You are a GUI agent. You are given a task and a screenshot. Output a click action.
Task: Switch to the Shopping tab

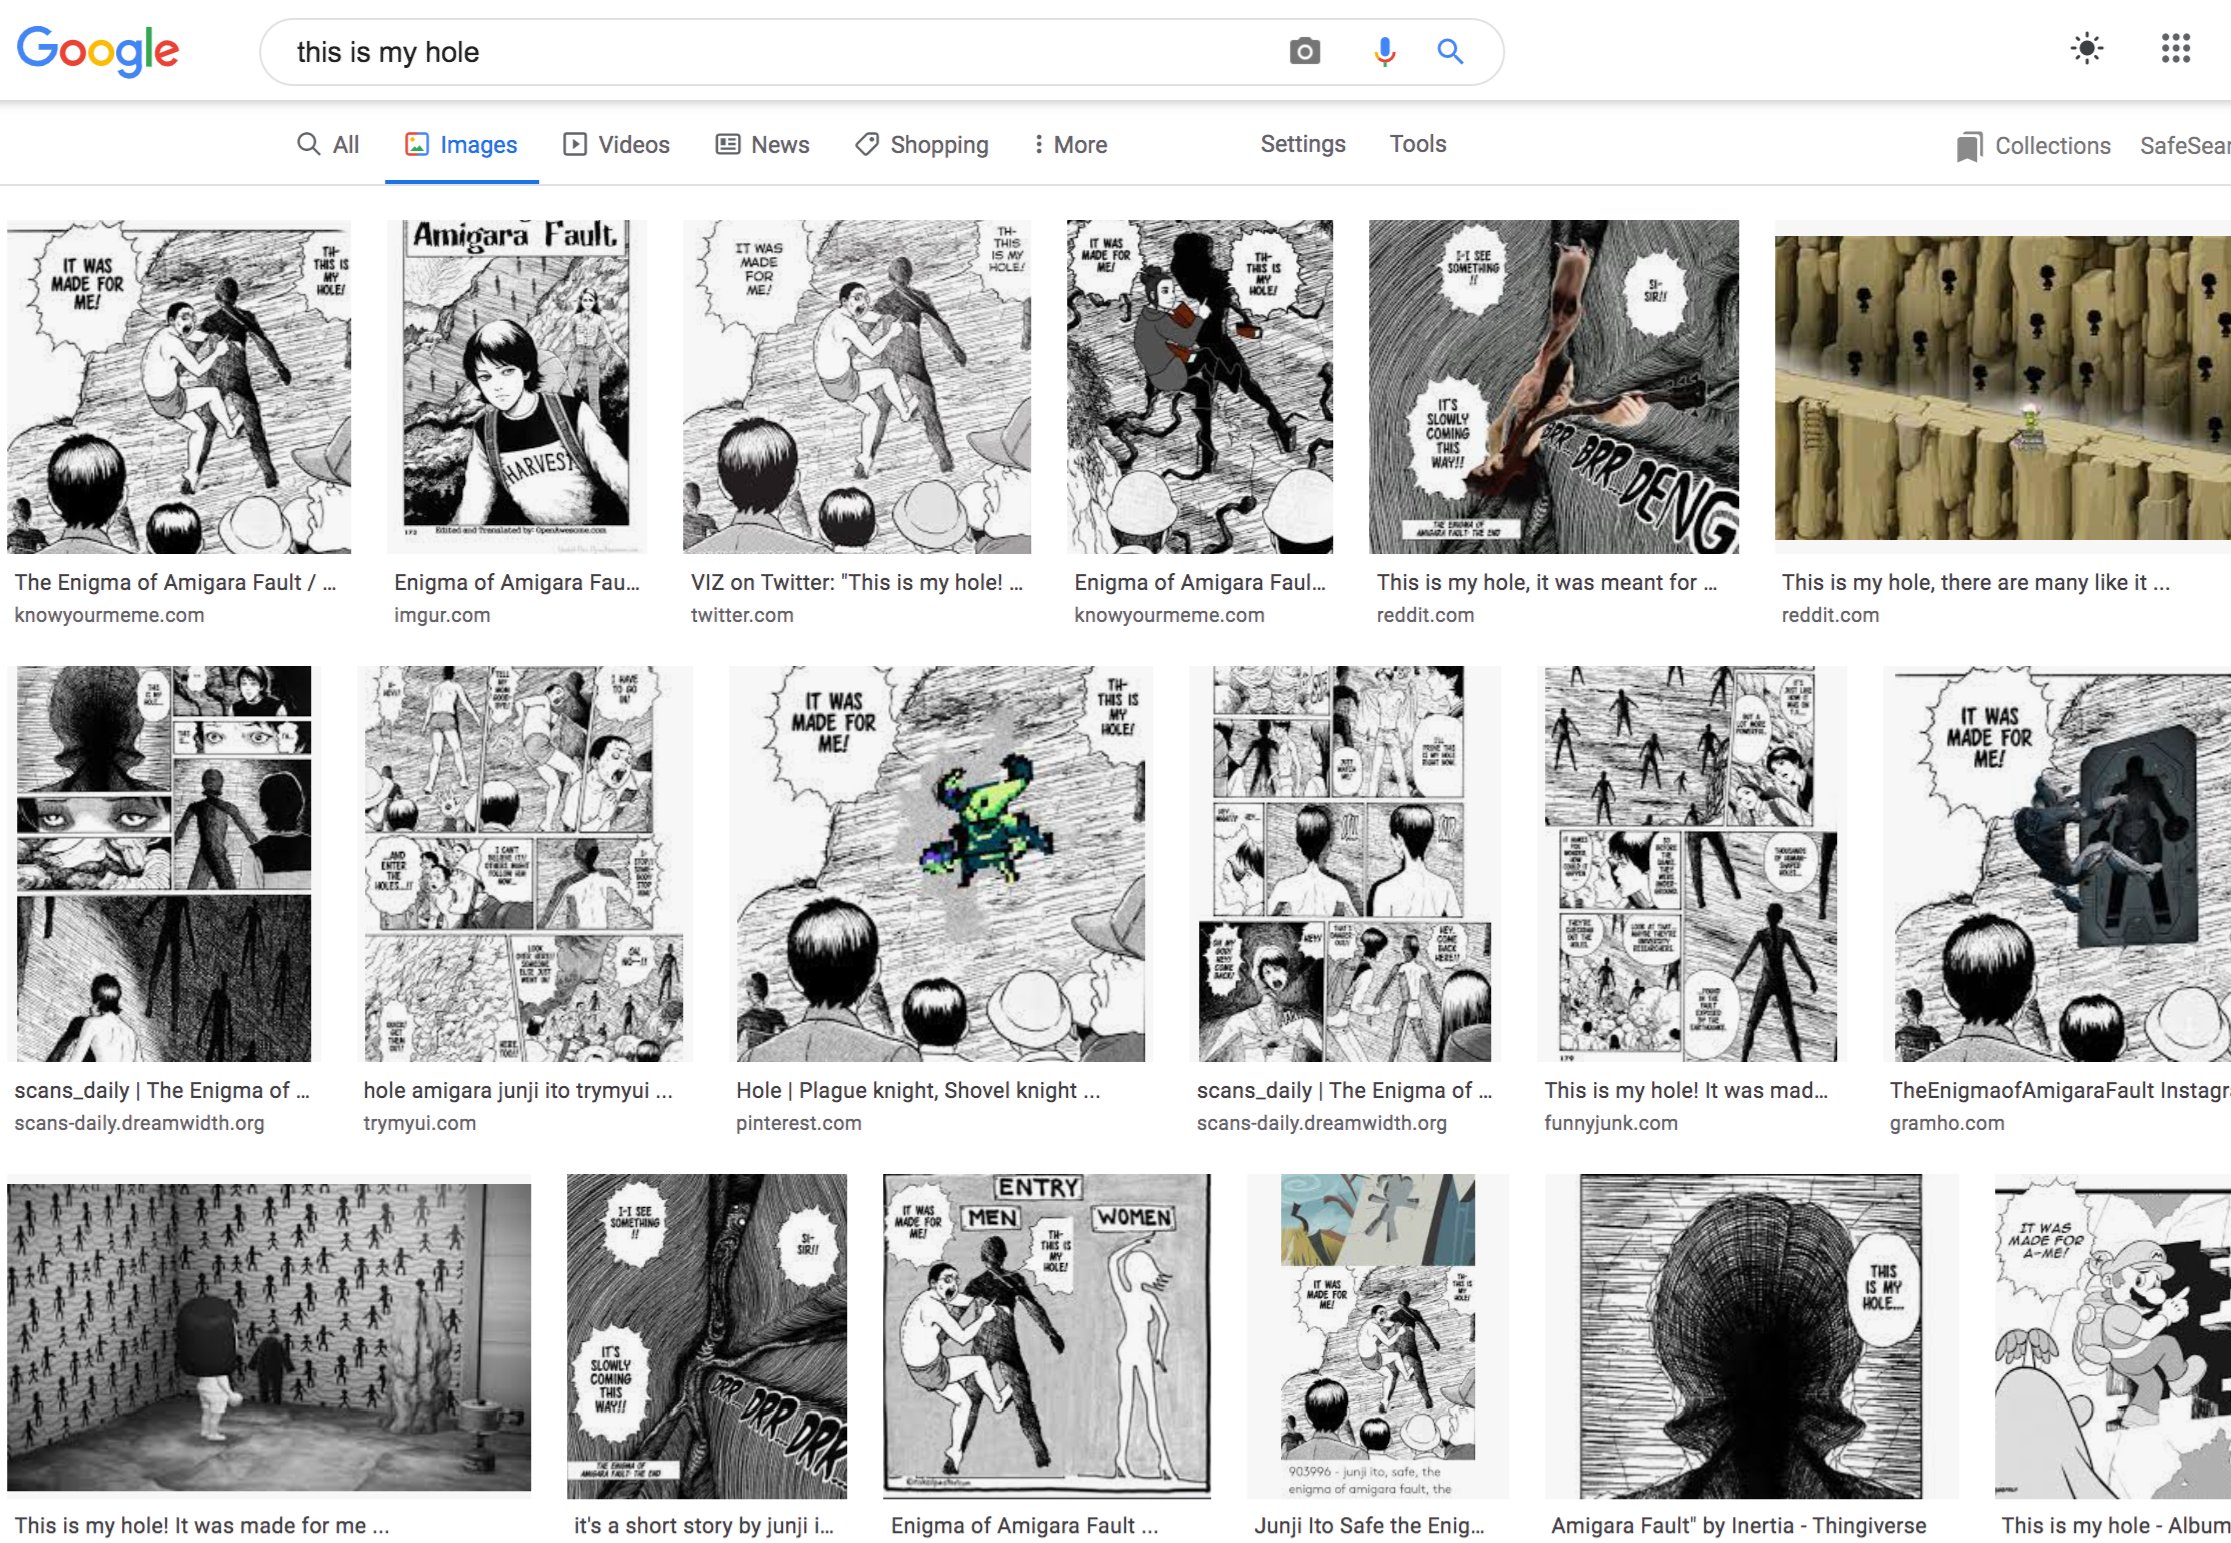coord(922,144)
